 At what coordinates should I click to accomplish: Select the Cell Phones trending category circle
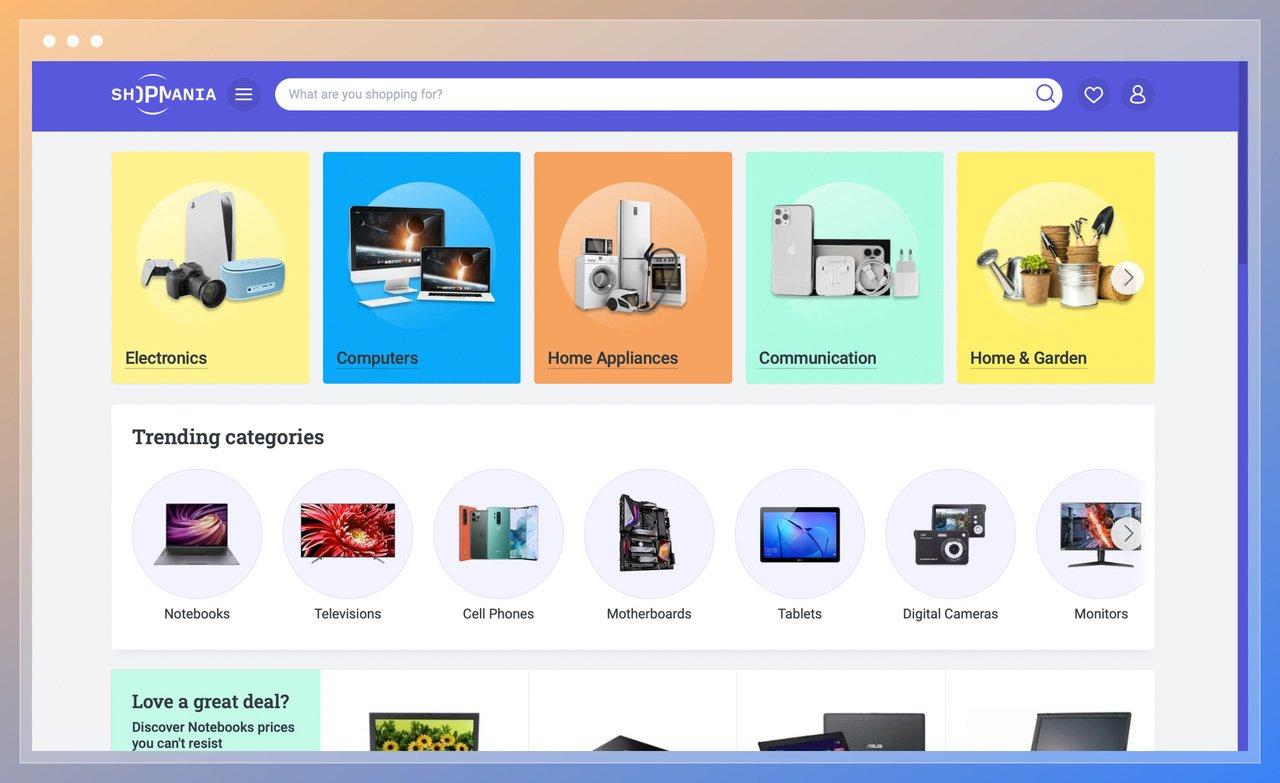click(x=498, y=533)
